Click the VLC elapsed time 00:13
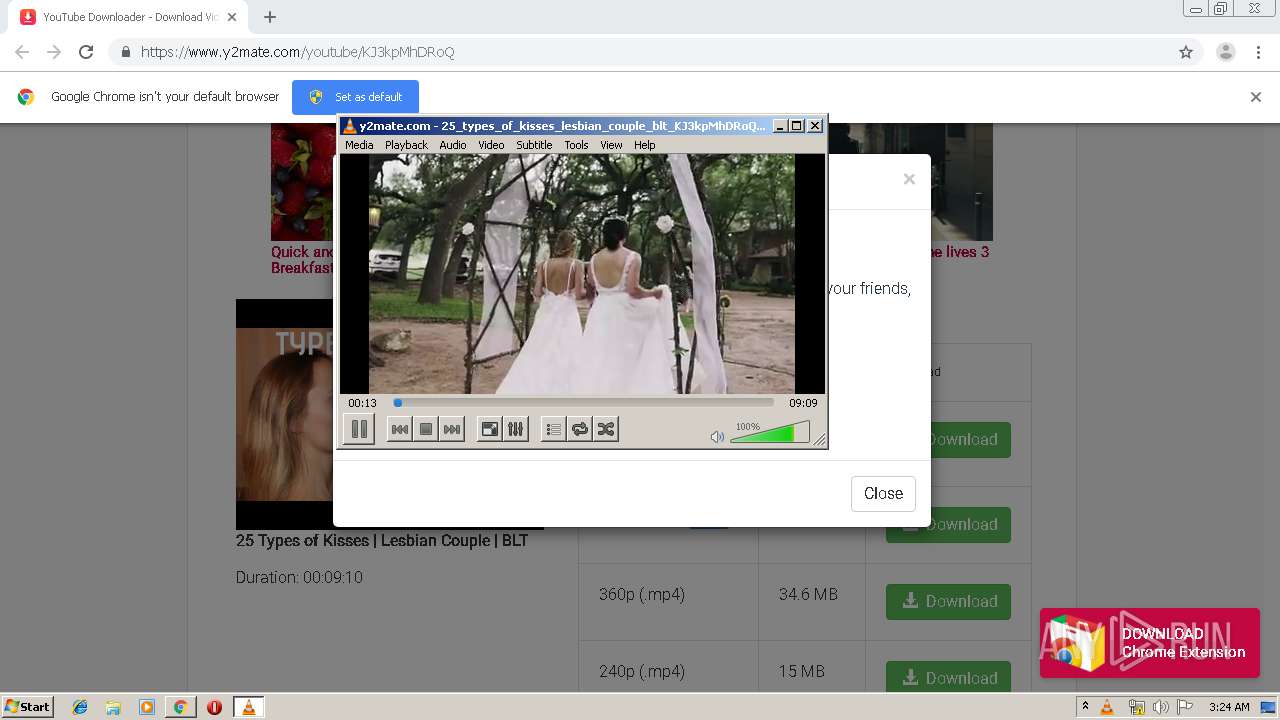This screenshot has height=720, width=1280. pos(362,403)
